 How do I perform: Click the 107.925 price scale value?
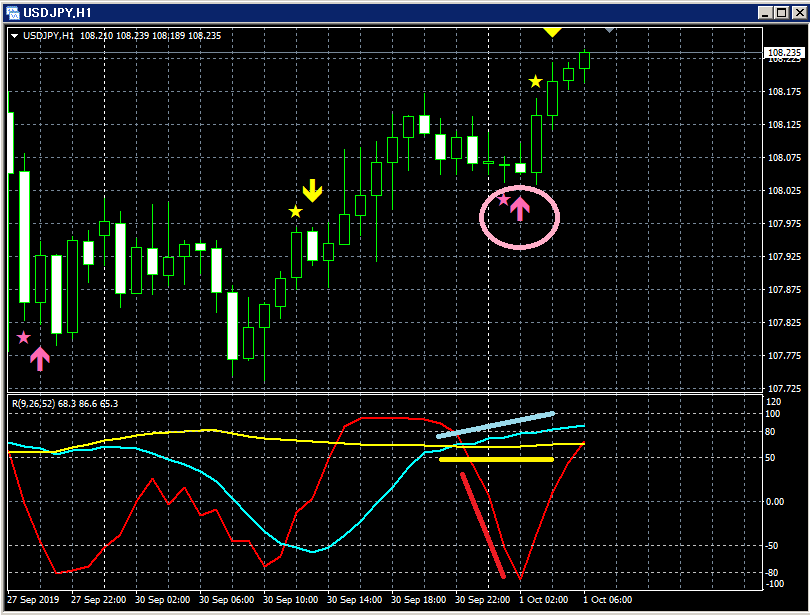[784, 257]
